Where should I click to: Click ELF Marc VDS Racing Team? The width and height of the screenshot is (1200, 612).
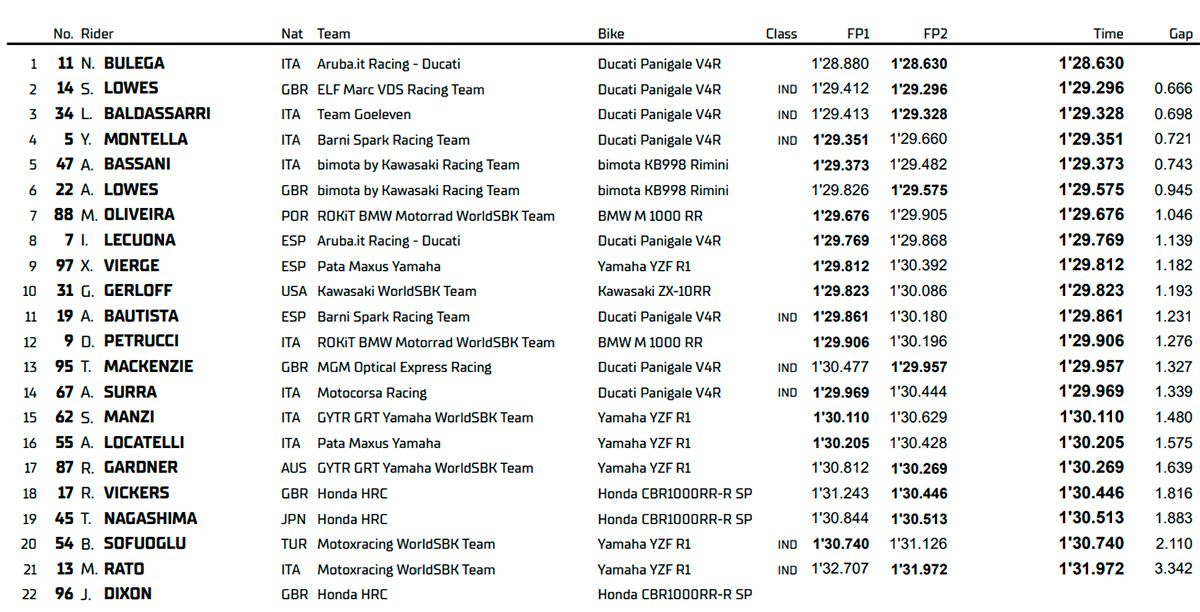click(x=400, y=89)
